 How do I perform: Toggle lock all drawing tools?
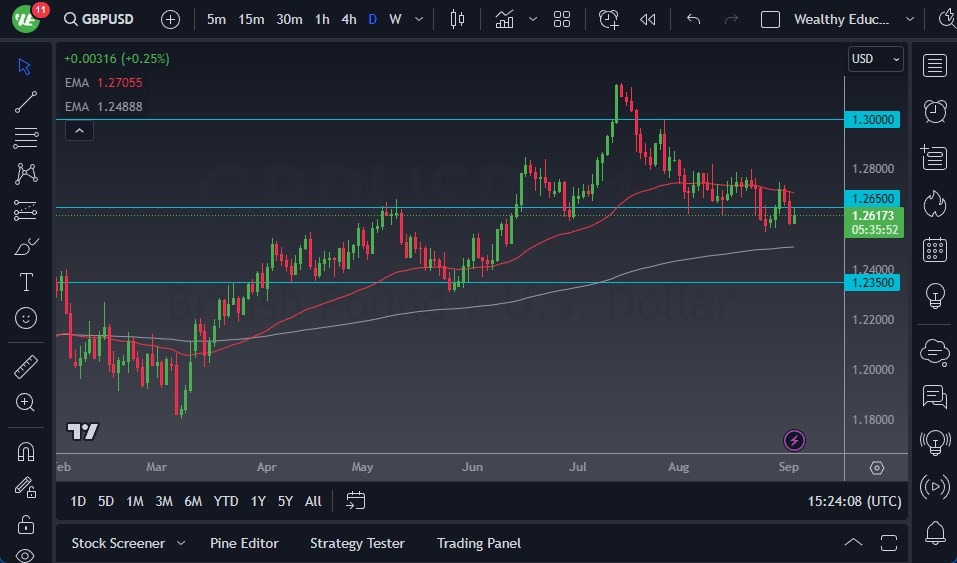(x=26, y=524)
